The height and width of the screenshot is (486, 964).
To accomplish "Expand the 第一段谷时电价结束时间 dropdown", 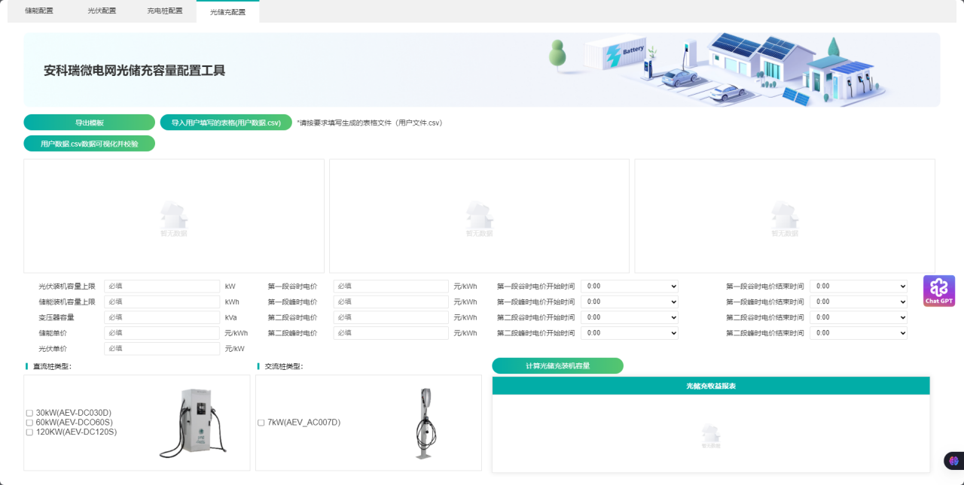I will pos(858,286).
